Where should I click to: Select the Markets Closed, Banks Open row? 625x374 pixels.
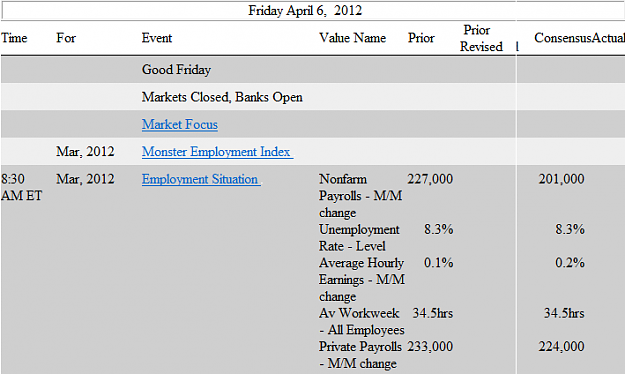tap(312, 97)
